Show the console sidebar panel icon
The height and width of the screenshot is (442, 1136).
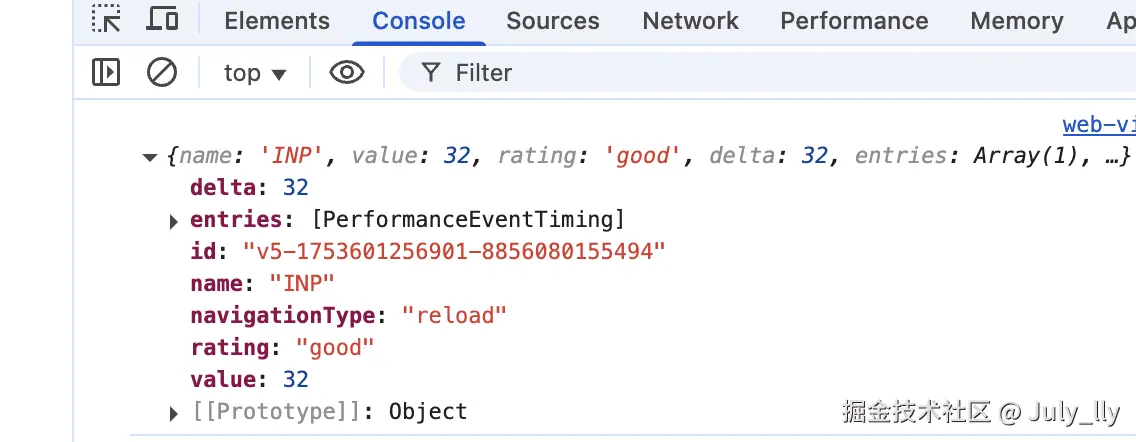(x=106, y=72)
